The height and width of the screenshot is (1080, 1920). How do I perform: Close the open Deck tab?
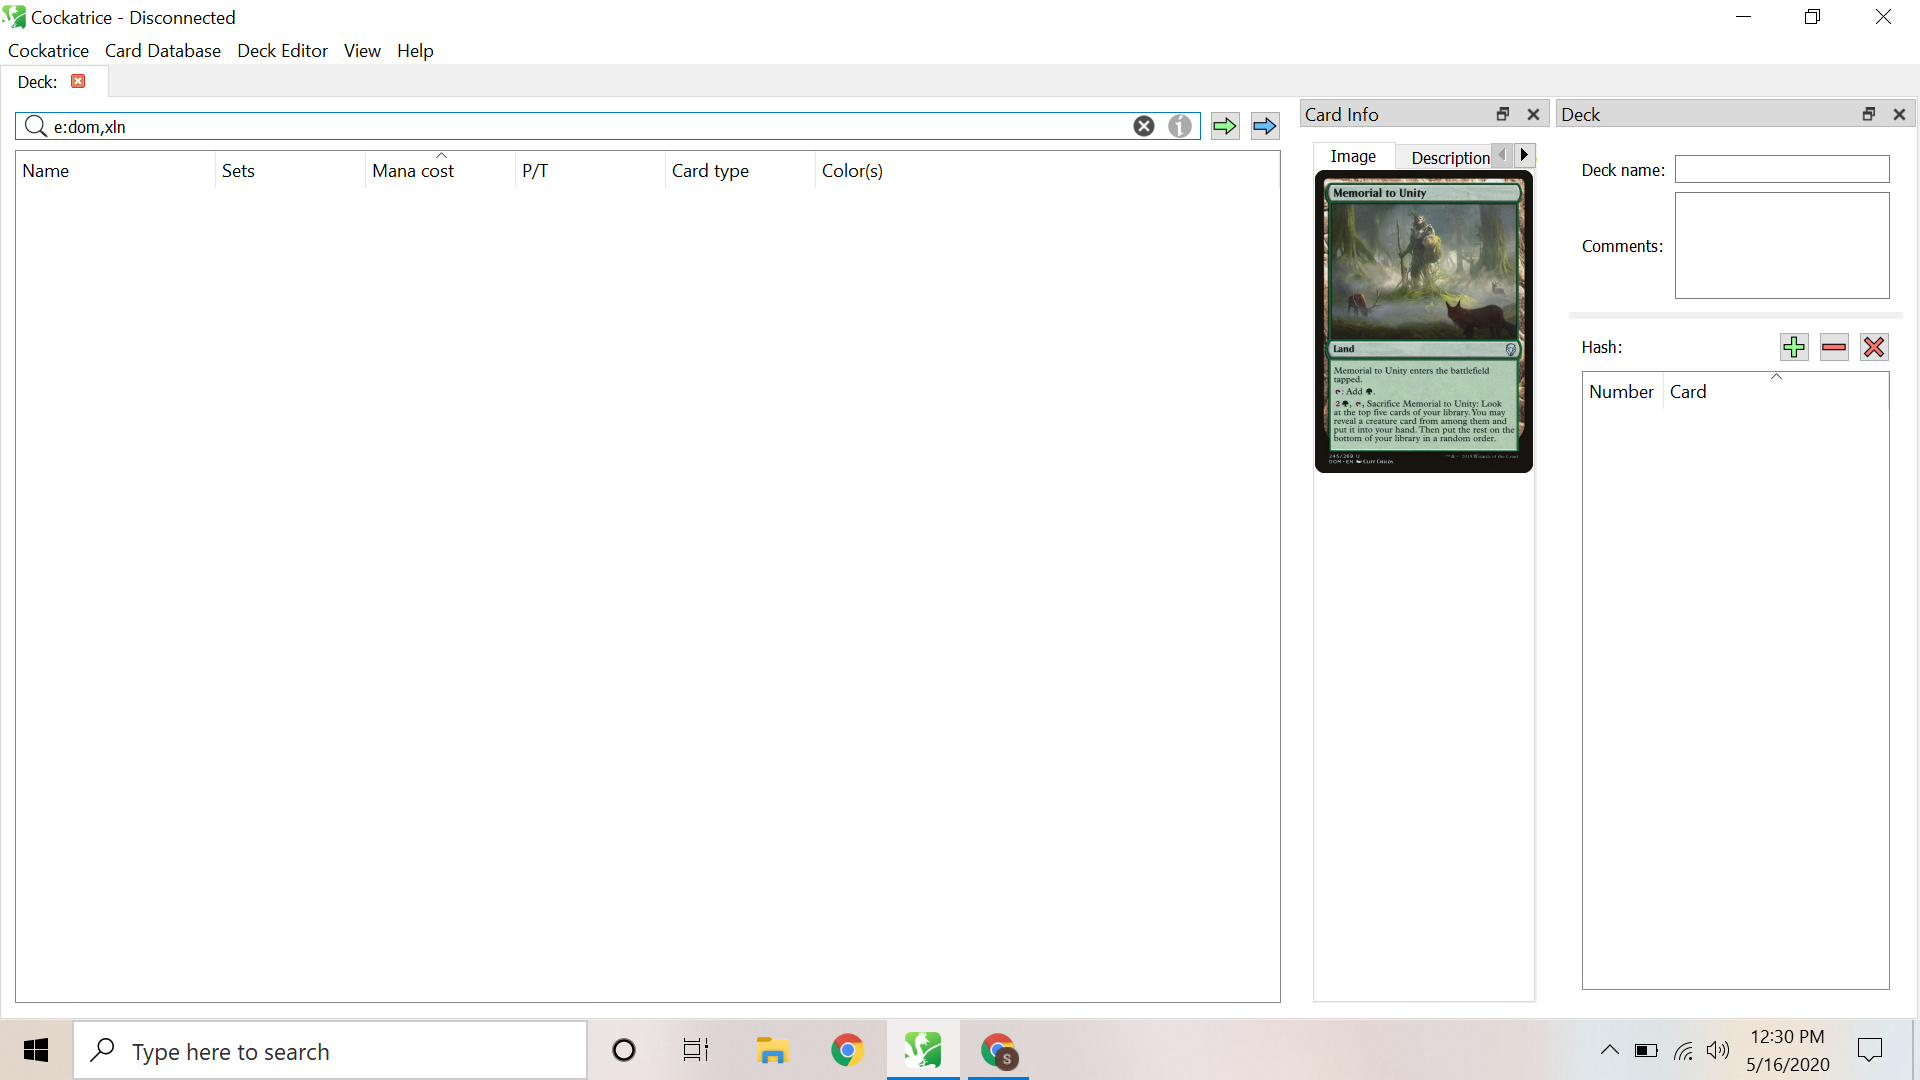tap(78, 81)
